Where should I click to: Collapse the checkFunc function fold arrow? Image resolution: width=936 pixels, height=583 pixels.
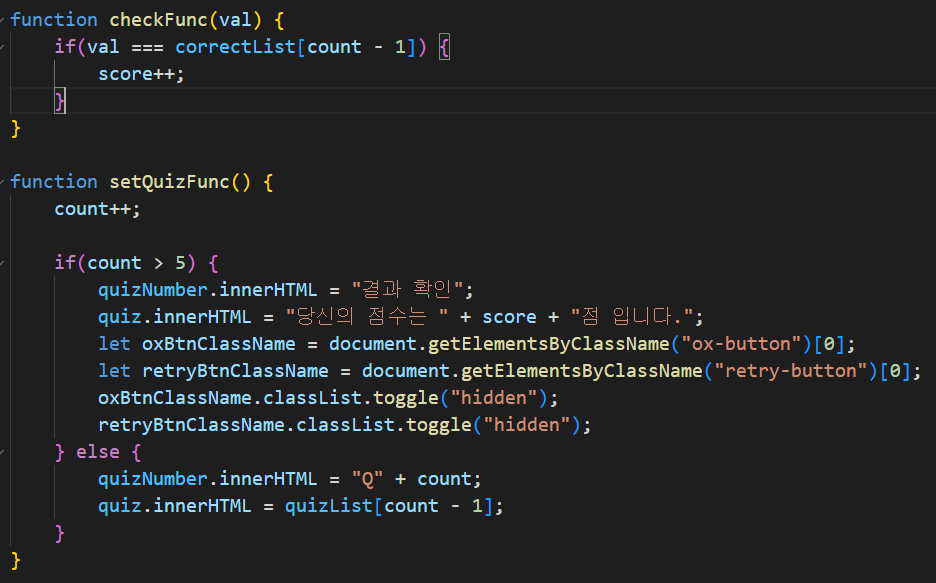point(2,20)
